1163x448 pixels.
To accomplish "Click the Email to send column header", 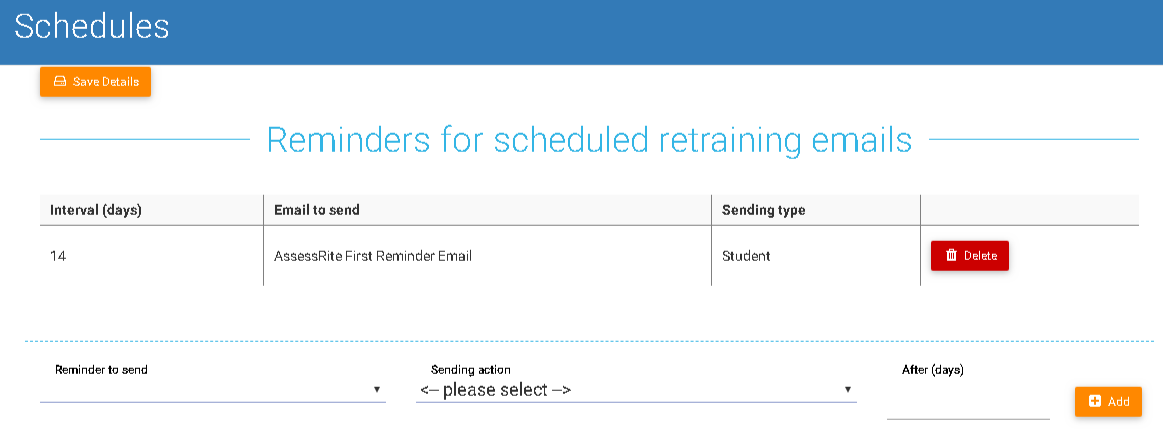I will (317, 210).
